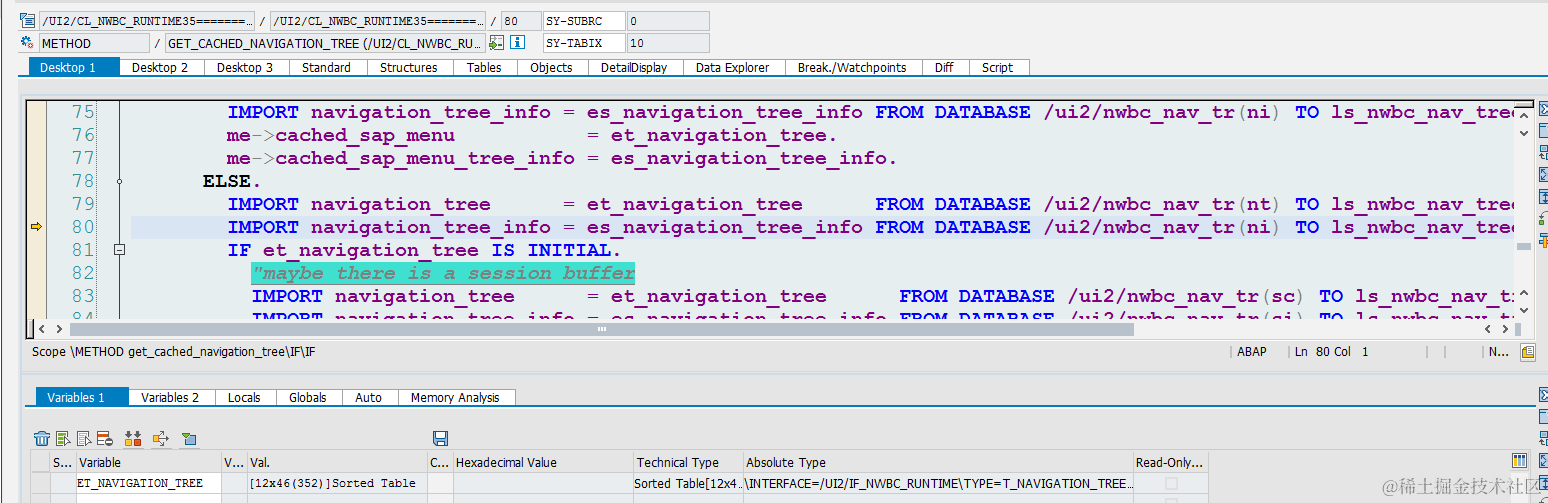The width and height of the screenshot is (1548, 503).
Task: Click the note icon at the status bar's right end
Action: (x=1528, y=352)
